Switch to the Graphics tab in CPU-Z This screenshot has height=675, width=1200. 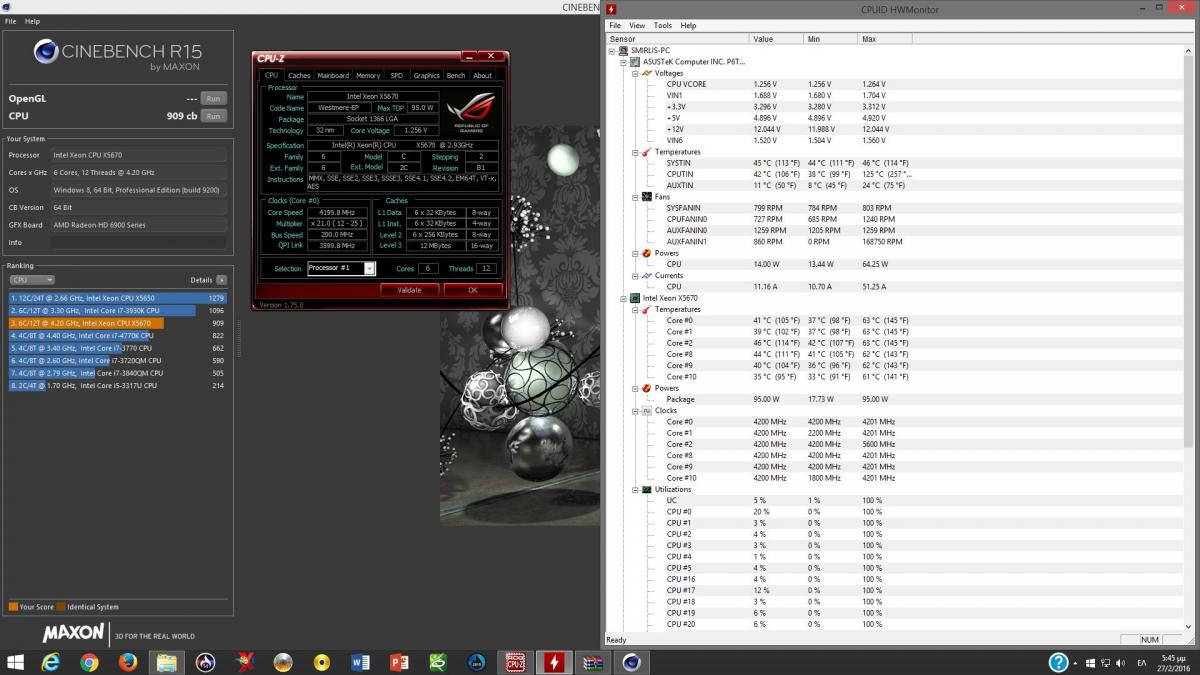coord(427,75)
